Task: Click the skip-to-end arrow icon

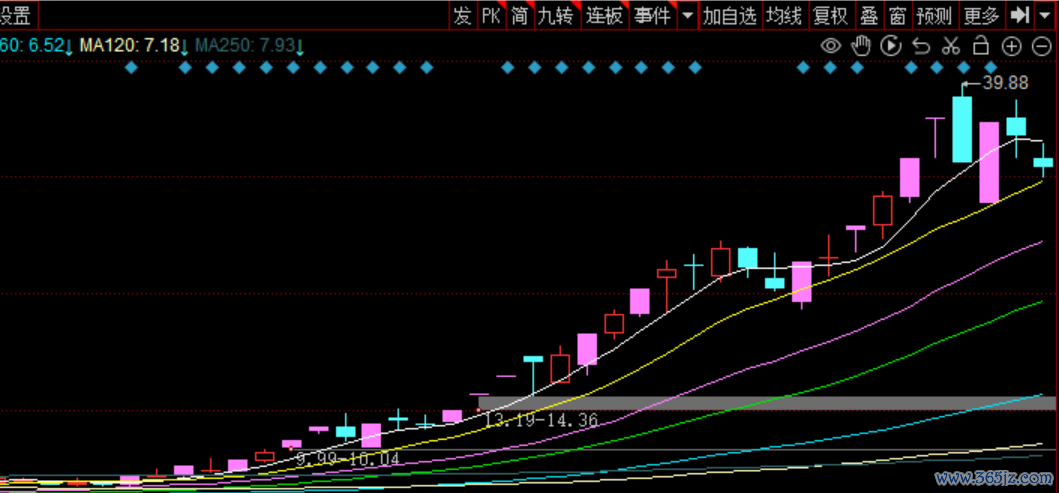Action: (x=1018, y=14)
